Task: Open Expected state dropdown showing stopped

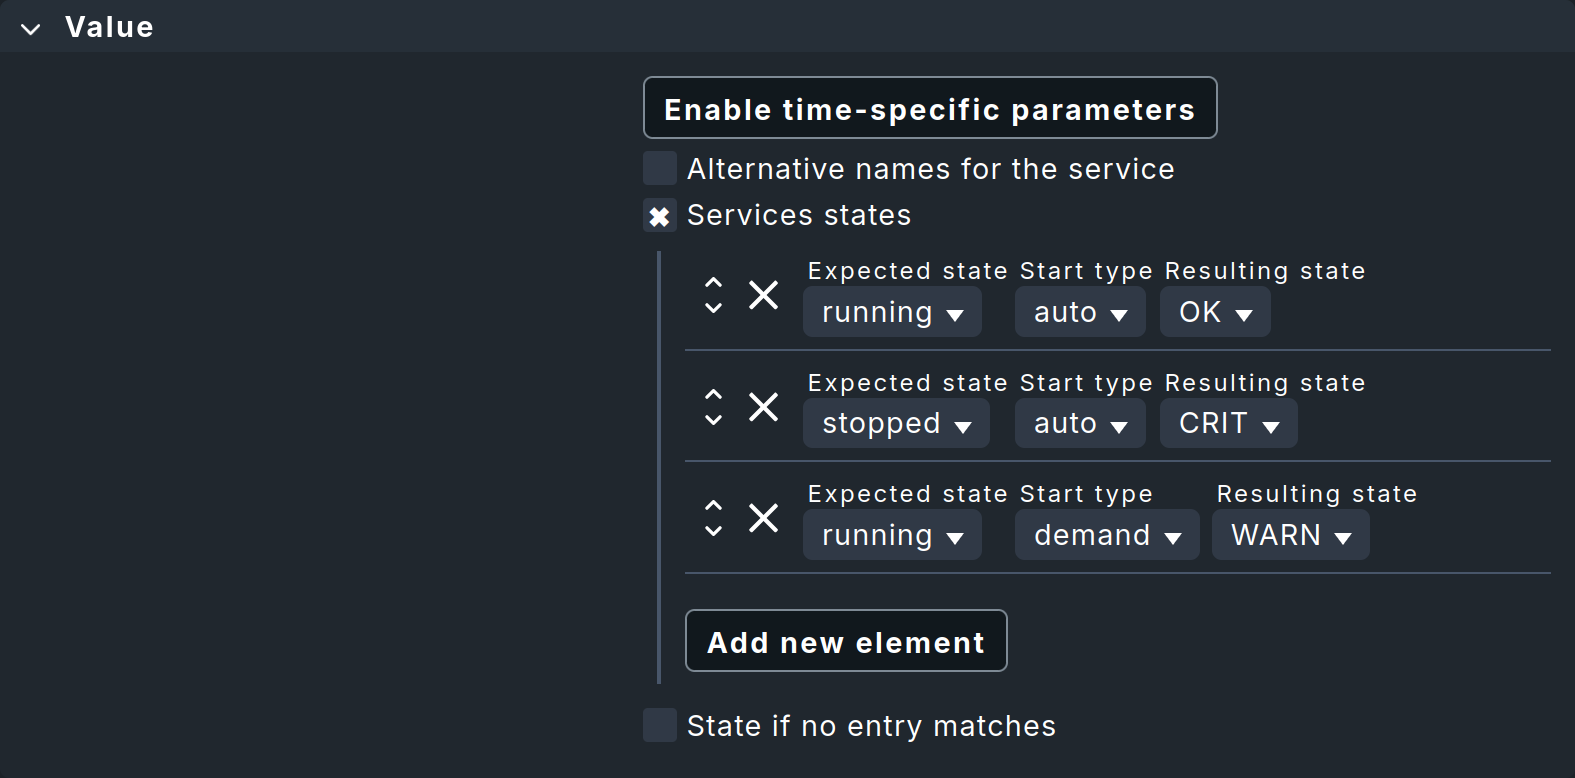Action: [x=895, y=424]
